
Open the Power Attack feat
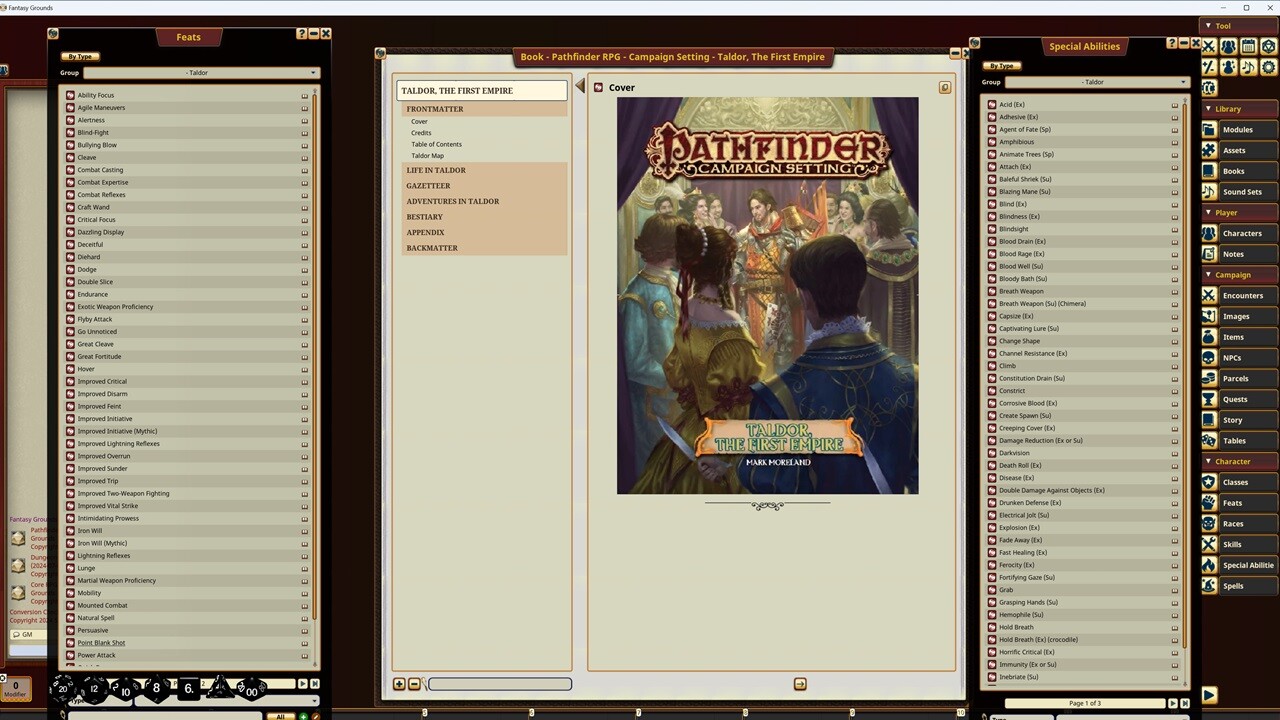tap(97, 655)
